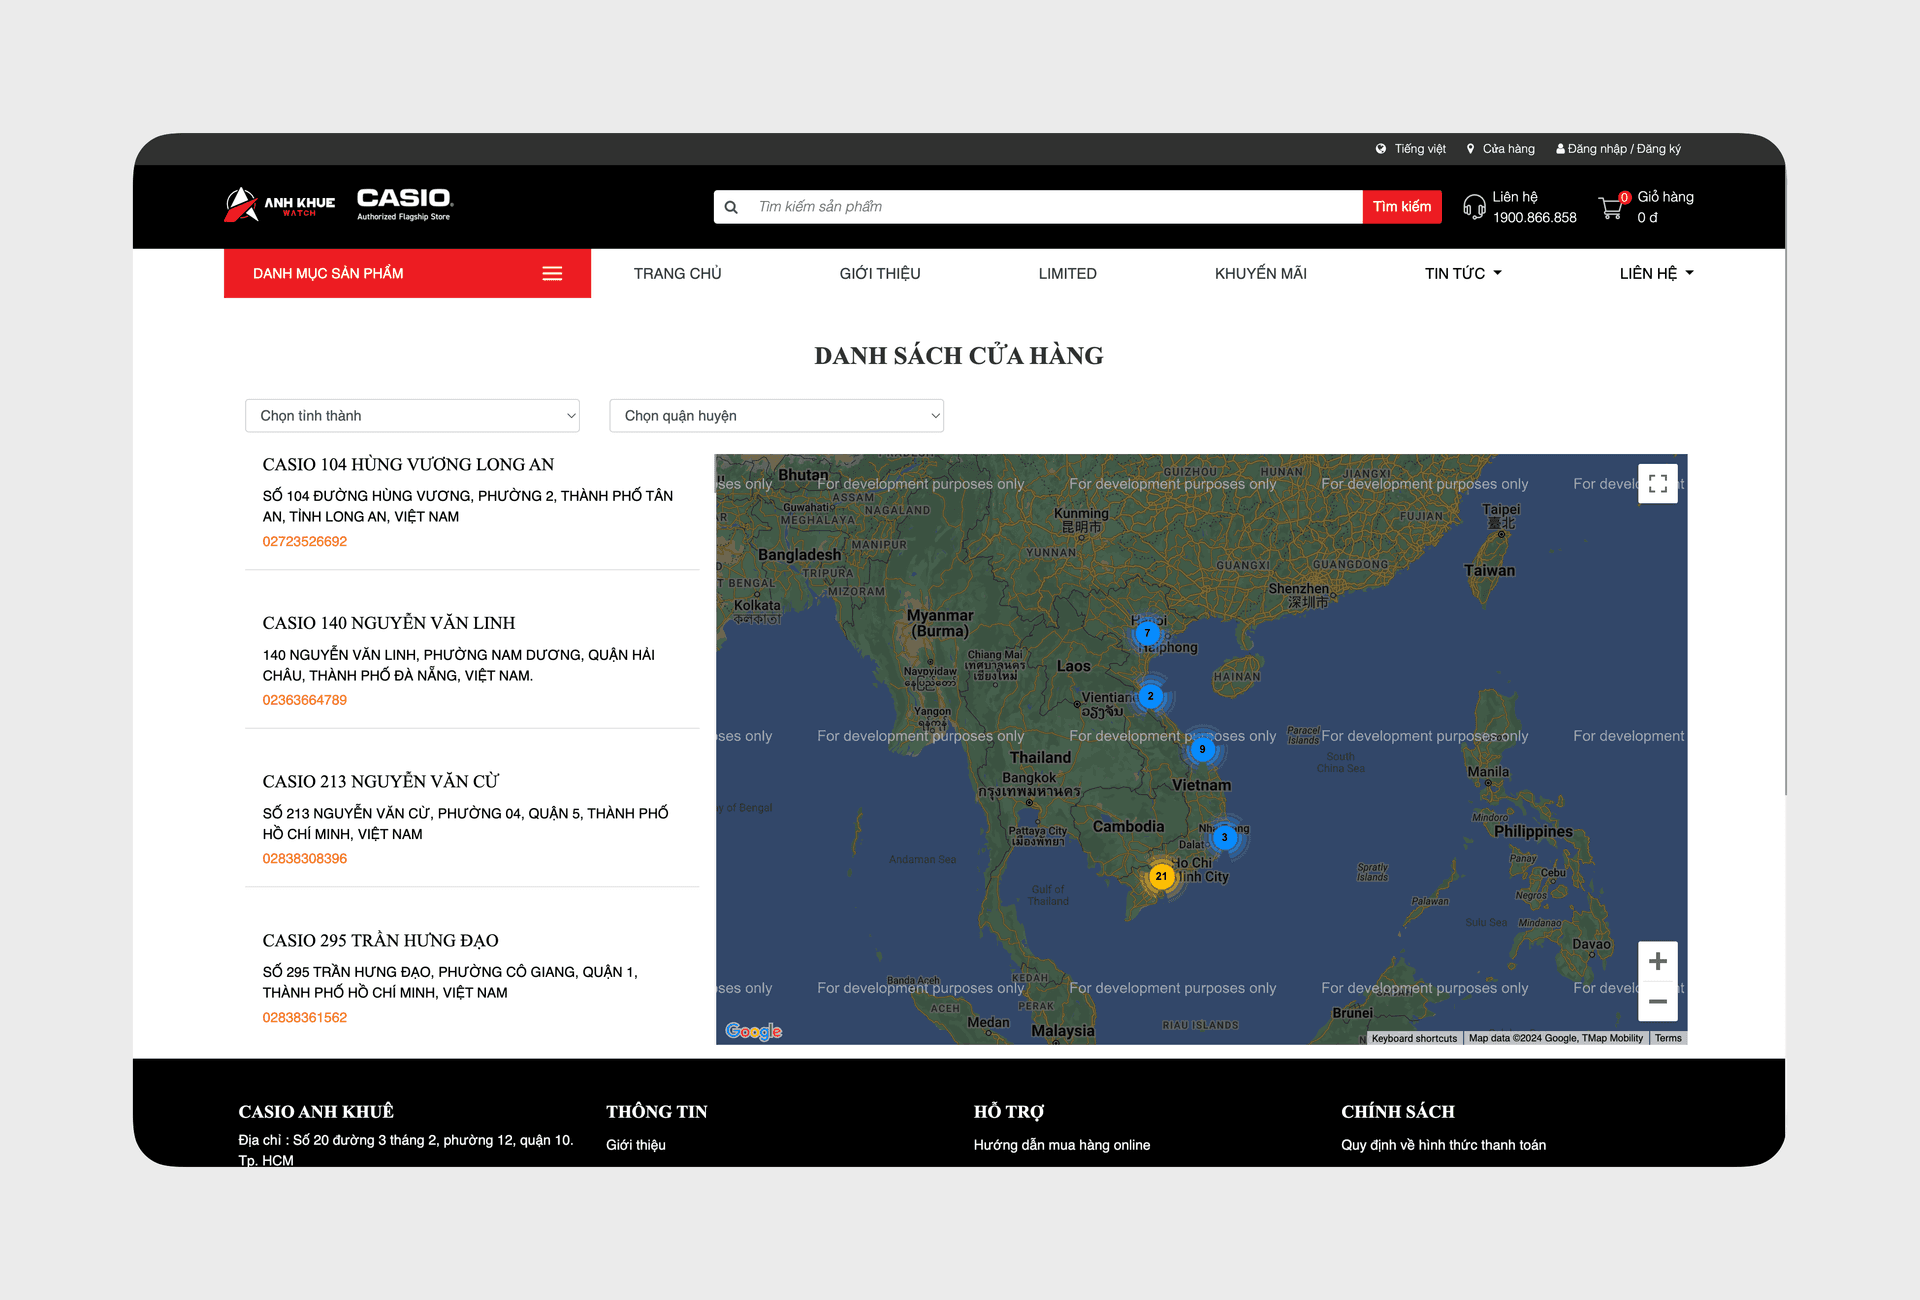Image resolution: width=1920 pixels, height=1300 pixels.
Task: Click the Anh Khue Casio logo
Action: [x=338, y=205]
